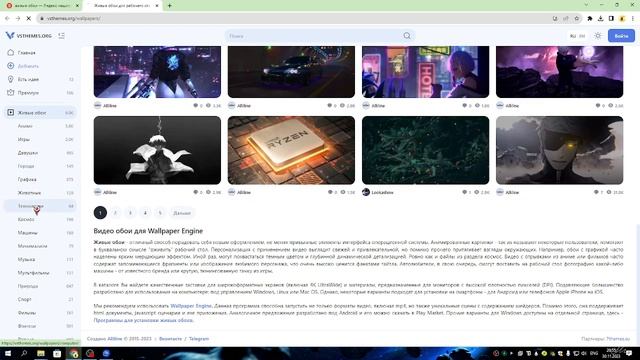The width and height of the screenshot is (640, 360).
Task: Open the white-haired anime figure wallpaper thumbnail
Action: (x=157, y=150)
